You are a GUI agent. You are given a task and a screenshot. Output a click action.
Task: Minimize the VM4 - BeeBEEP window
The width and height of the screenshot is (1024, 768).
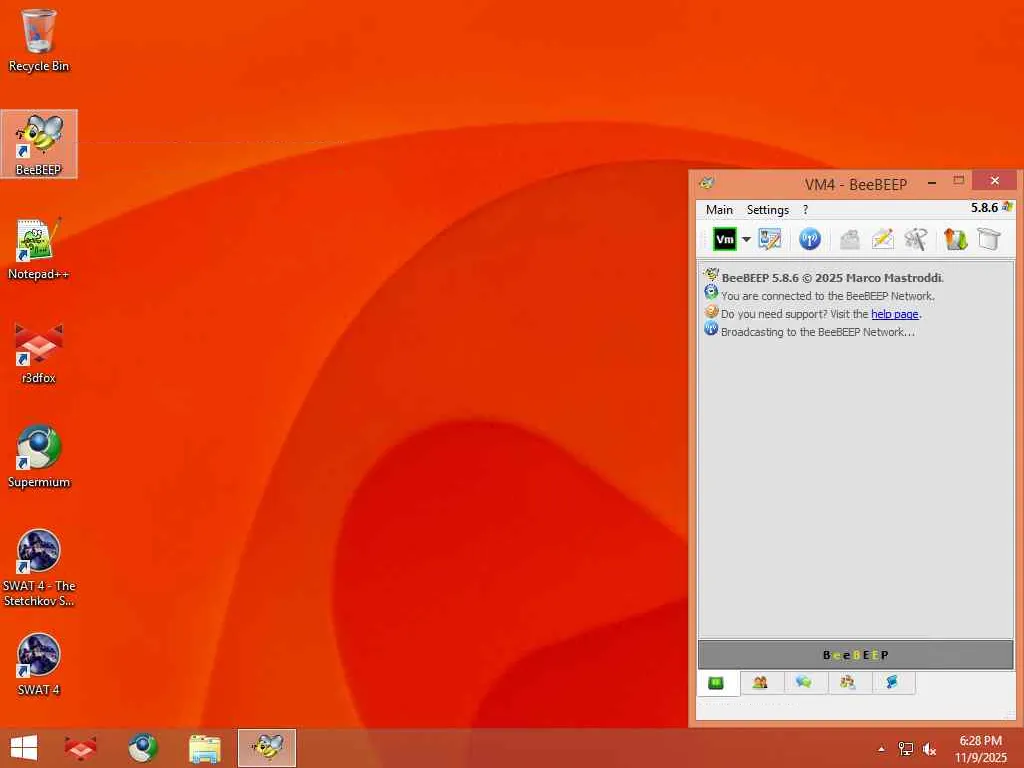932,182
